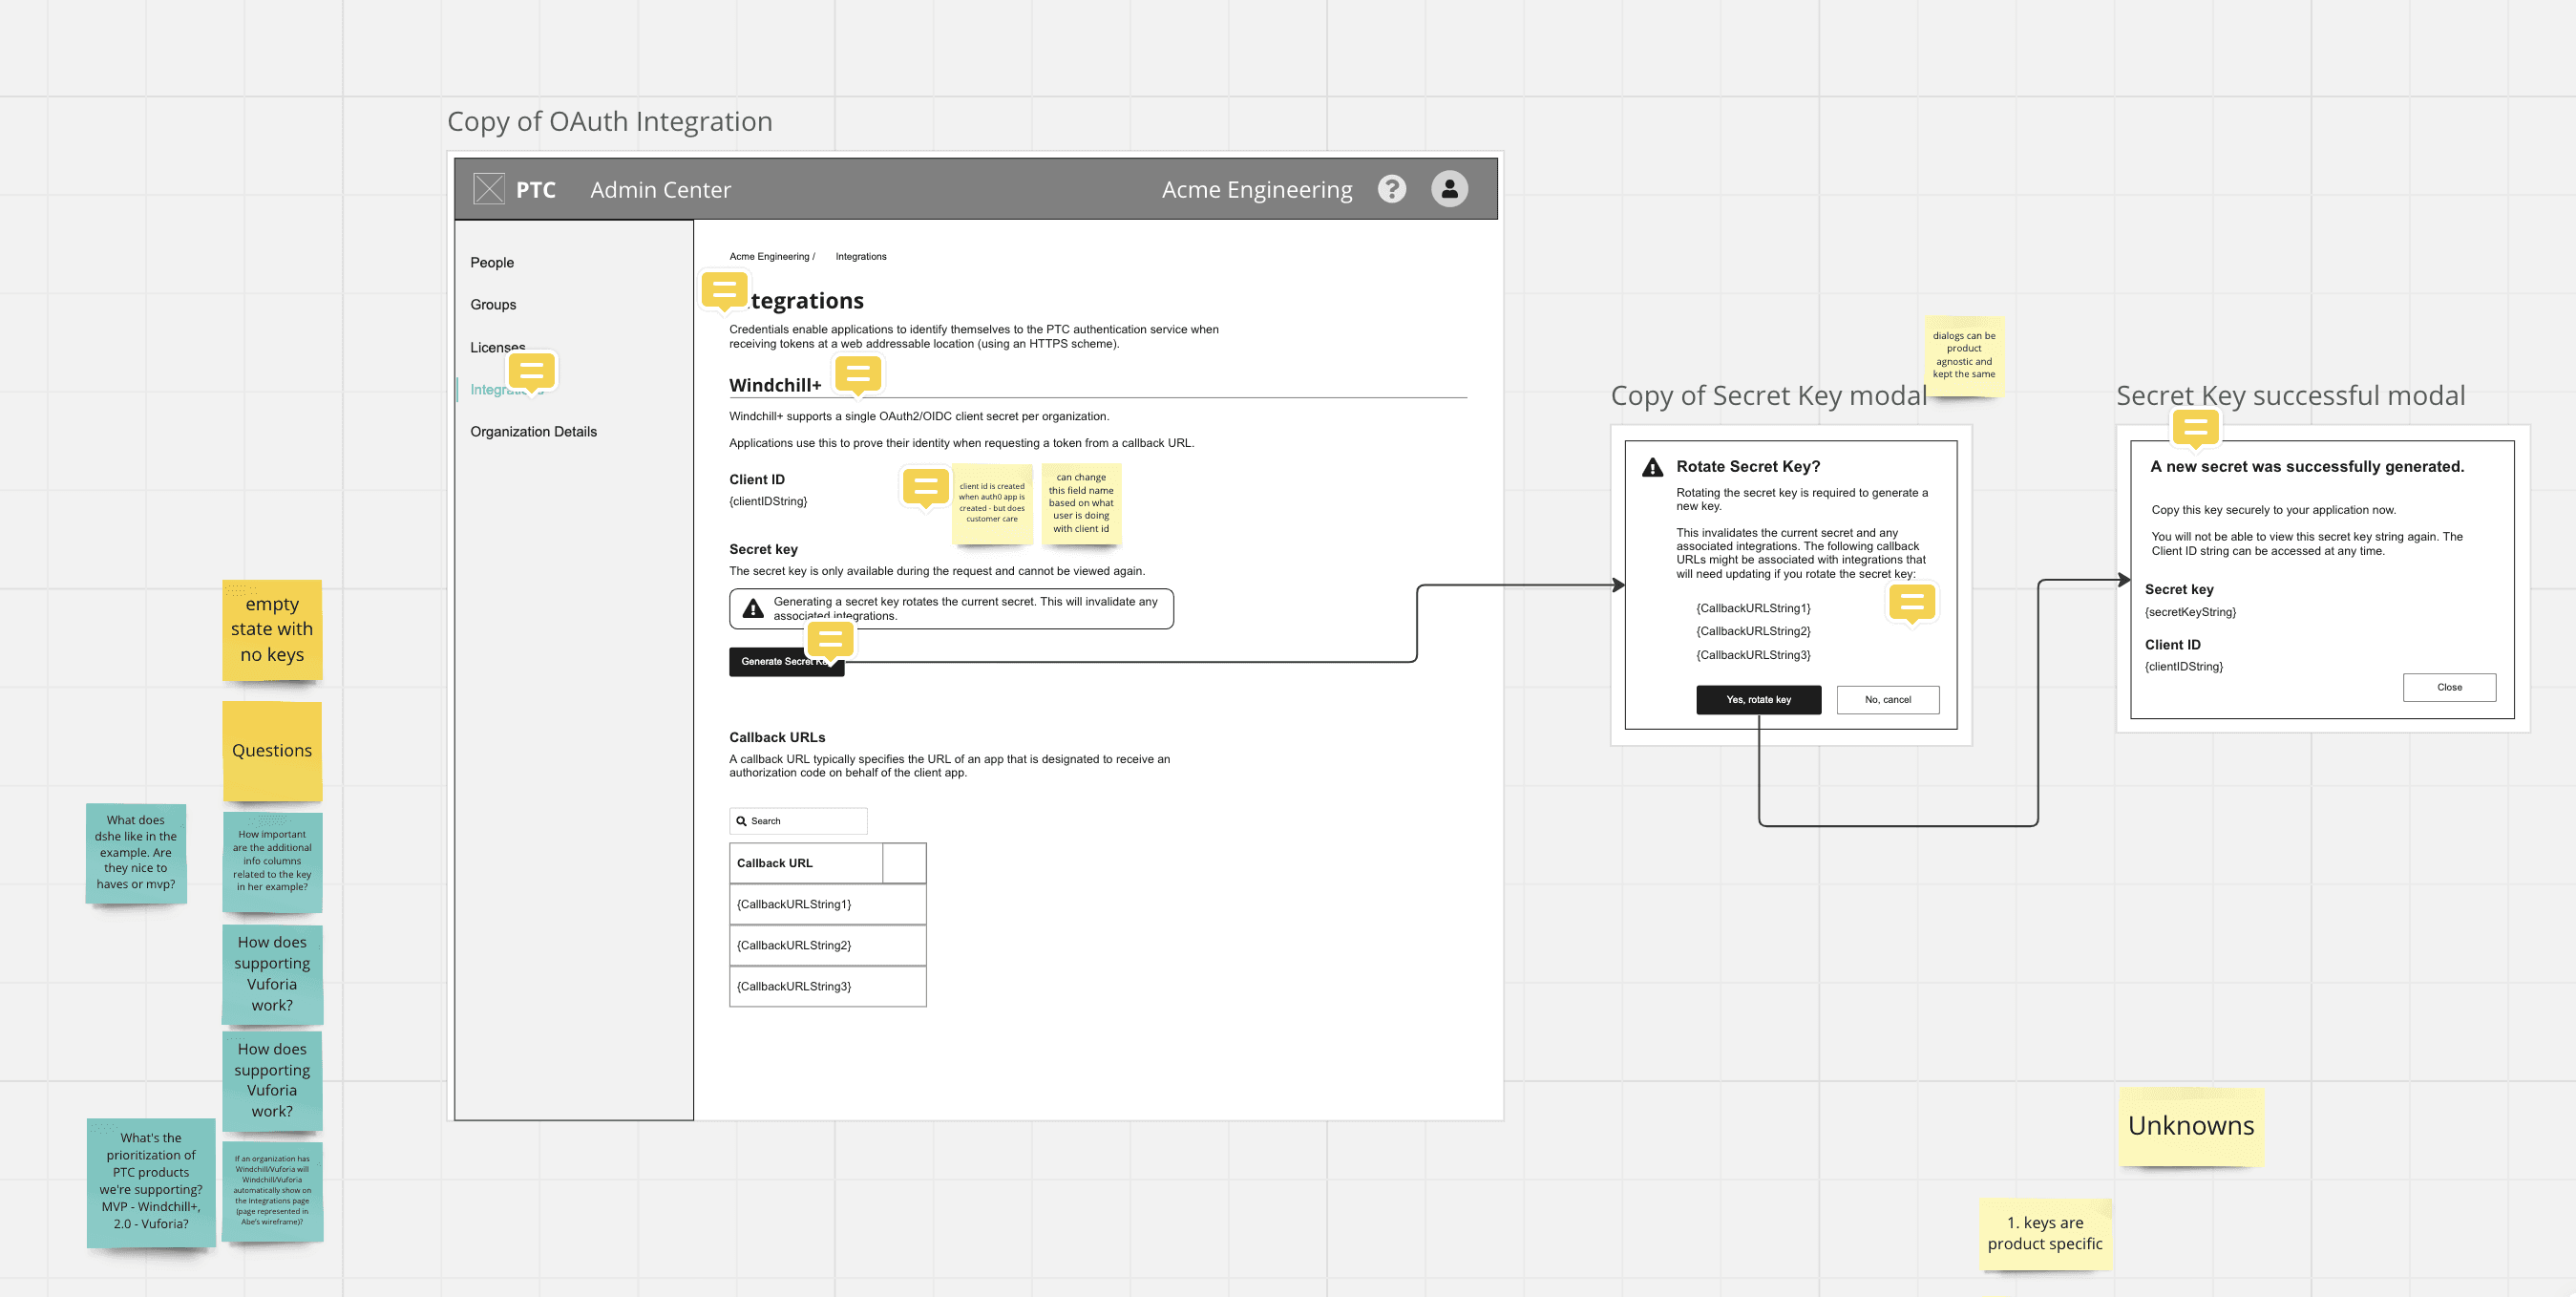This screenshot has height=1297, width=2576.
Task: Click the No, cancel button
Action: [x=1887, y=700]
